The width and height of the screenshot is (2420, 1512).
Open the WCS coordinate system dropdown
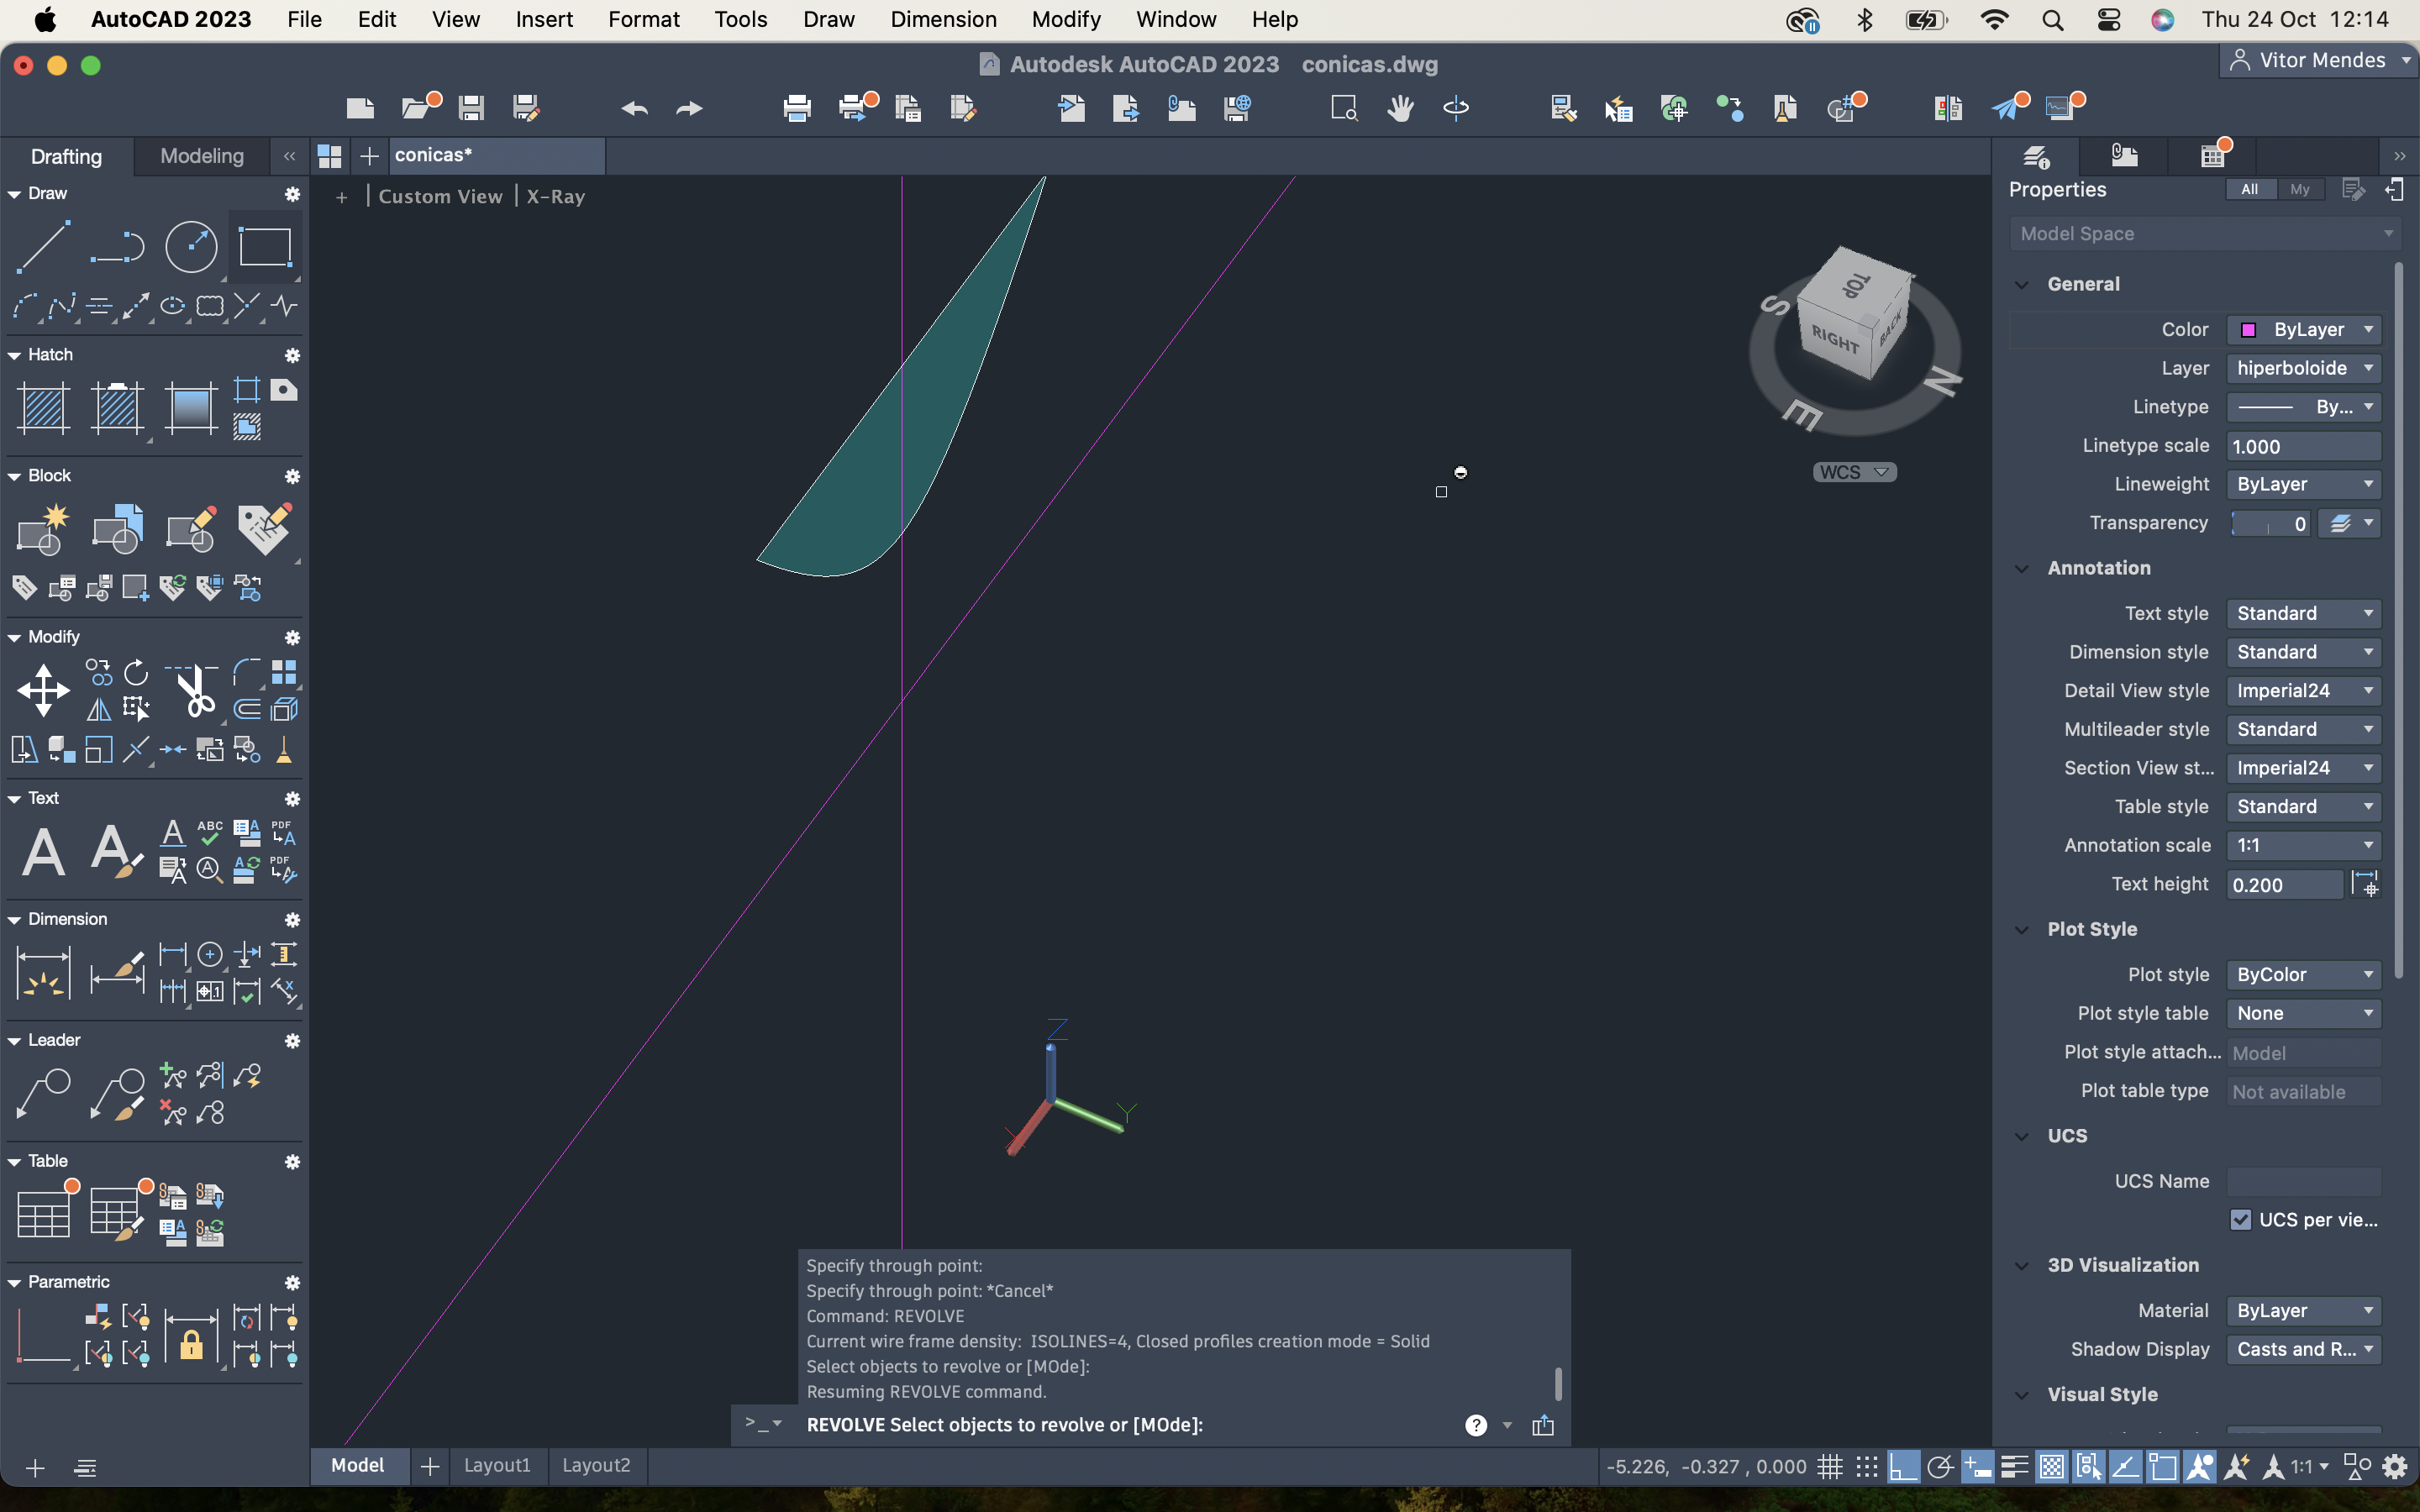[1855, 472]
